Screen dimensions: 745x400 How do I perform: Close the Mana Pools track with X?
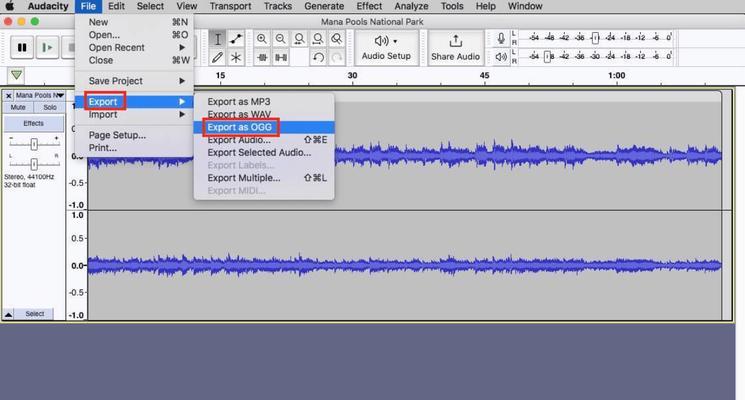click(x=8, y=95)
